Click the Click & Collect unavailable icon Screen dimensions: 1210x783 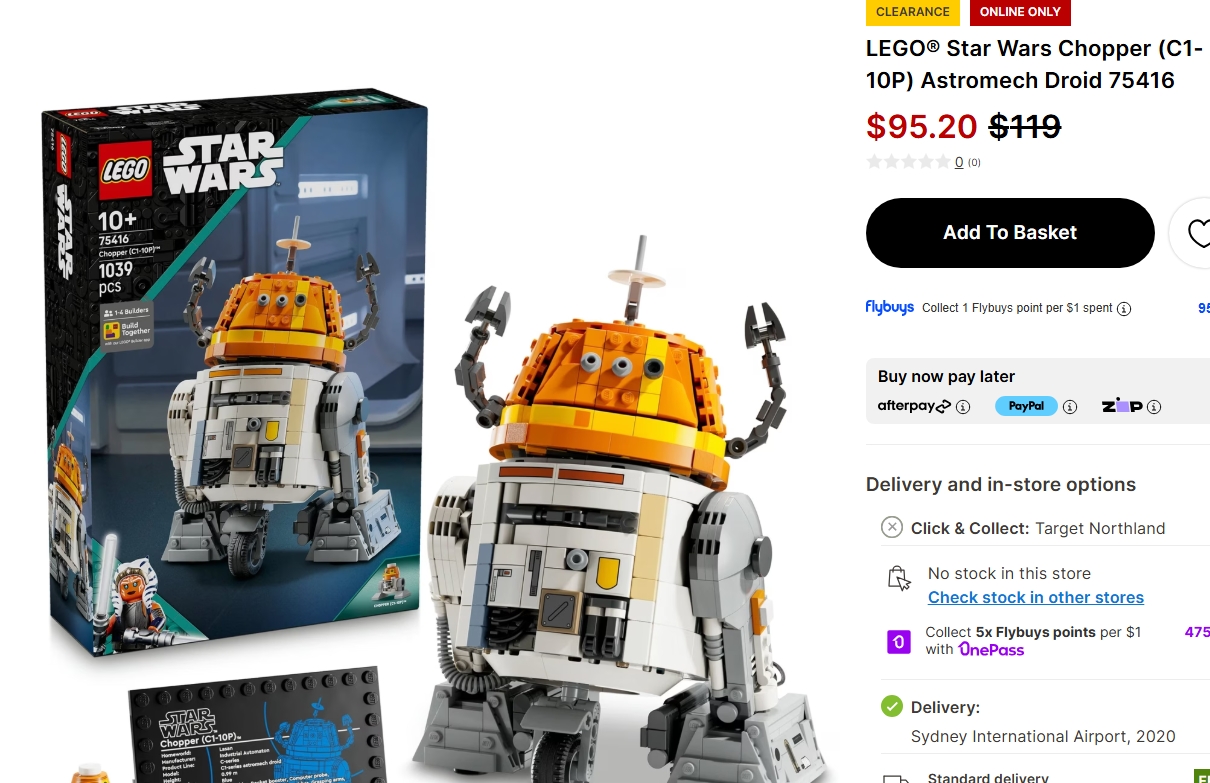click(892, 527)
